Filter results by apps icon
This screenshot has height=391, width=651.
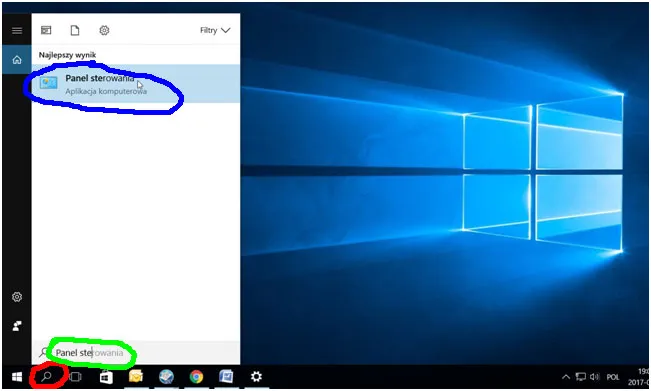click(46, 30)
